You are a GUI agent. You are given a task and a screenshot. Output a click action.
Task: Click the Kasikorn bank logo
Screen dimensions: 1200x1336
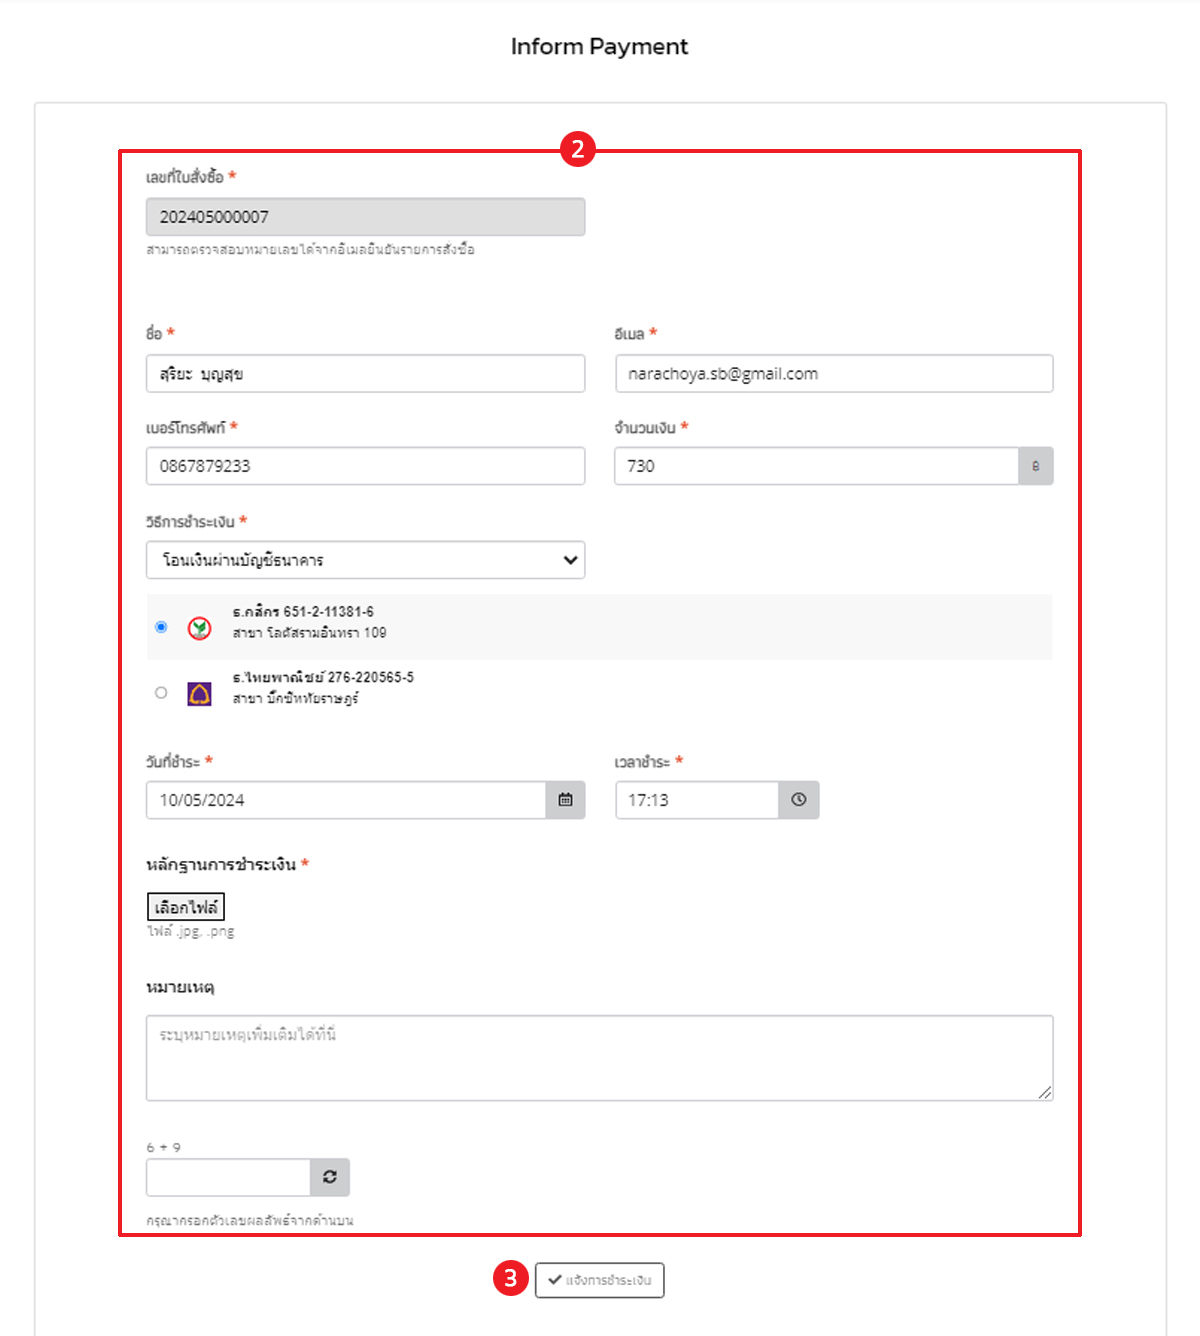200,628
